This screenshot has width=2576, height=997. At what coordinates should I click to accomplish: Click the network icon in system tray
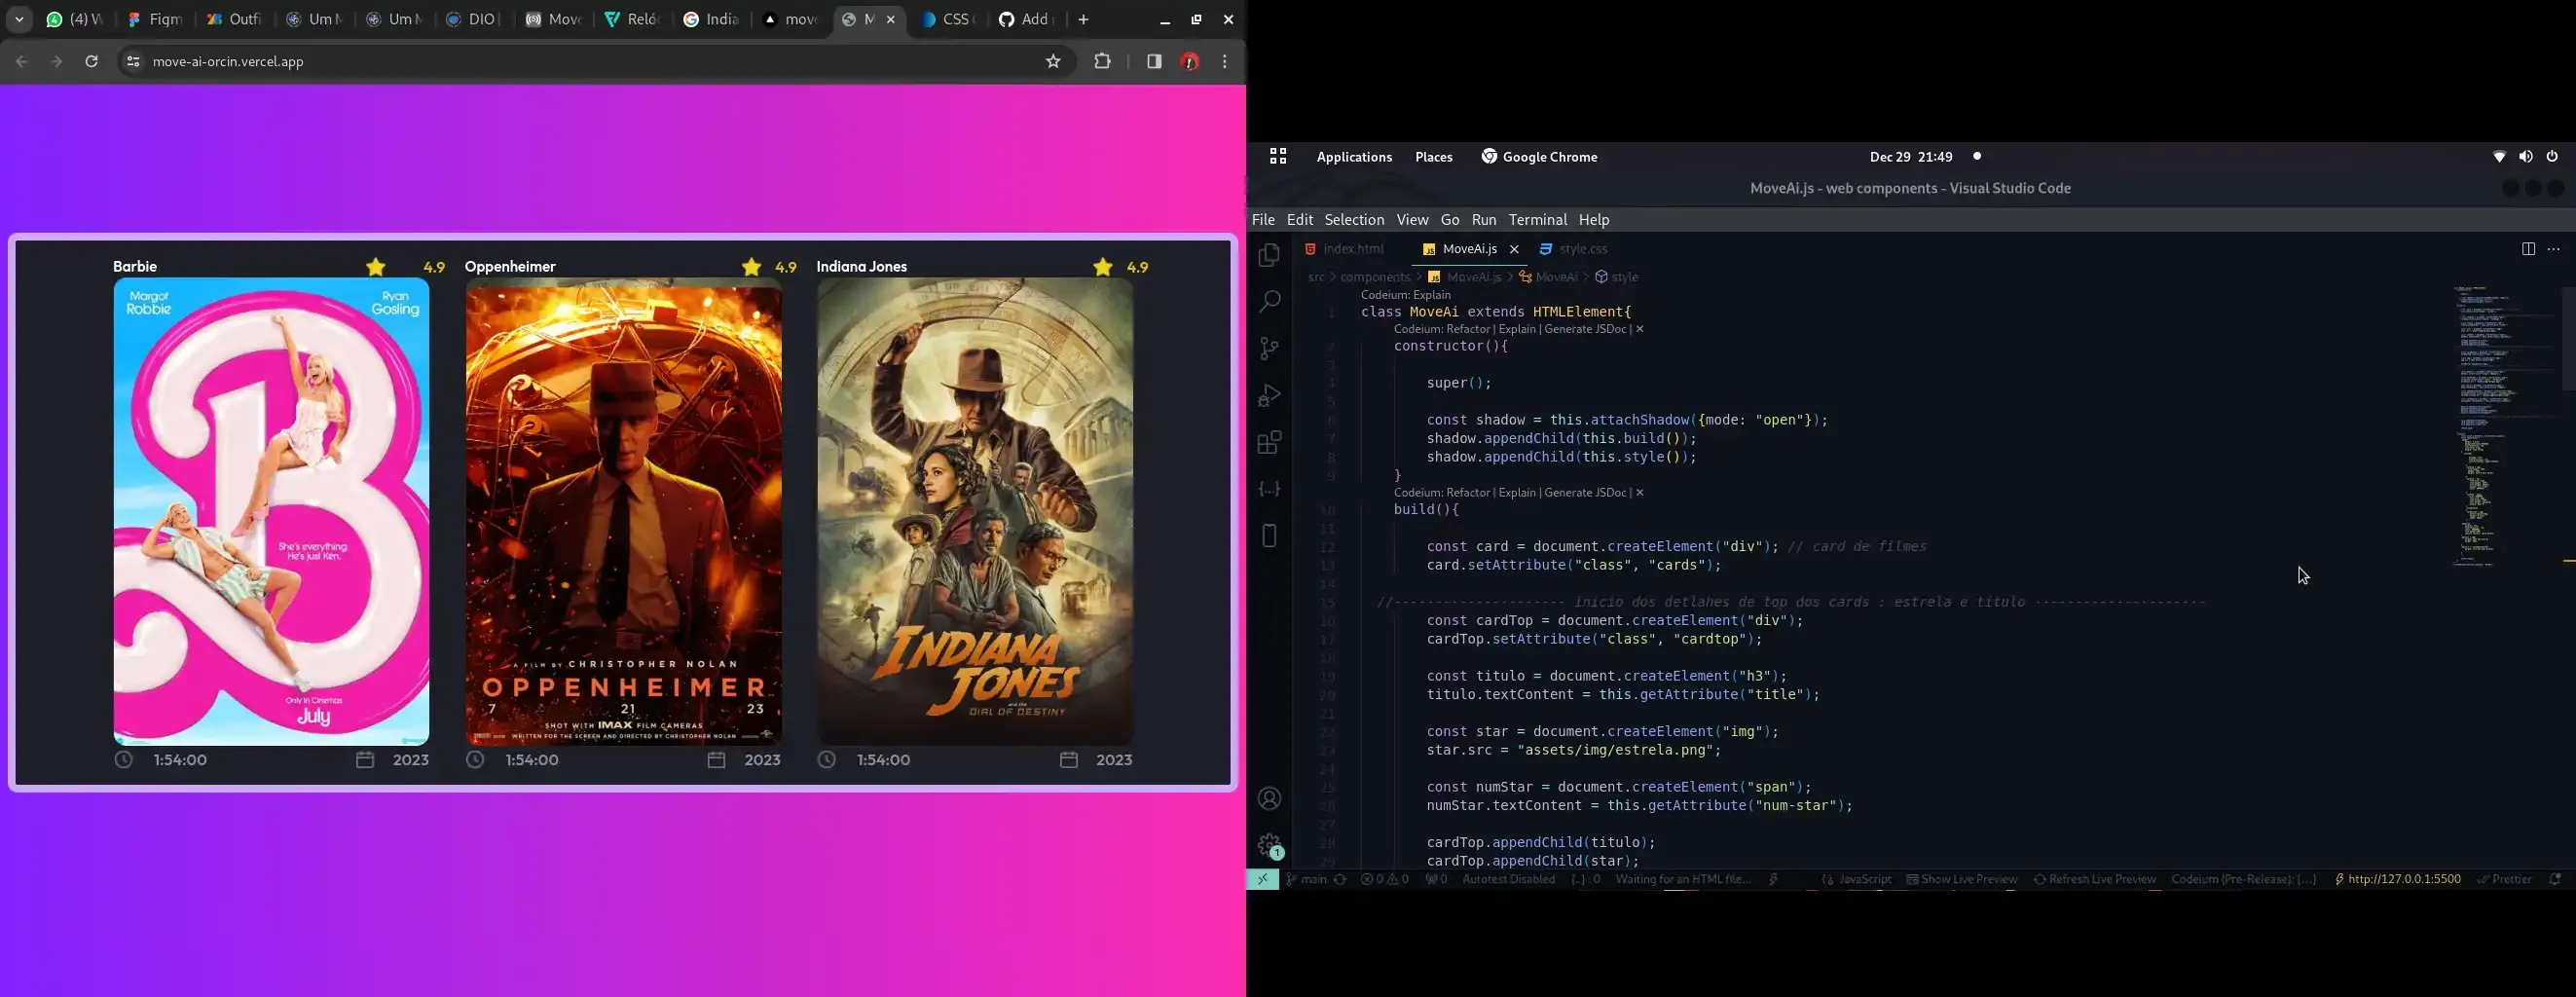pyautogui.click(x=2498, y=157)
